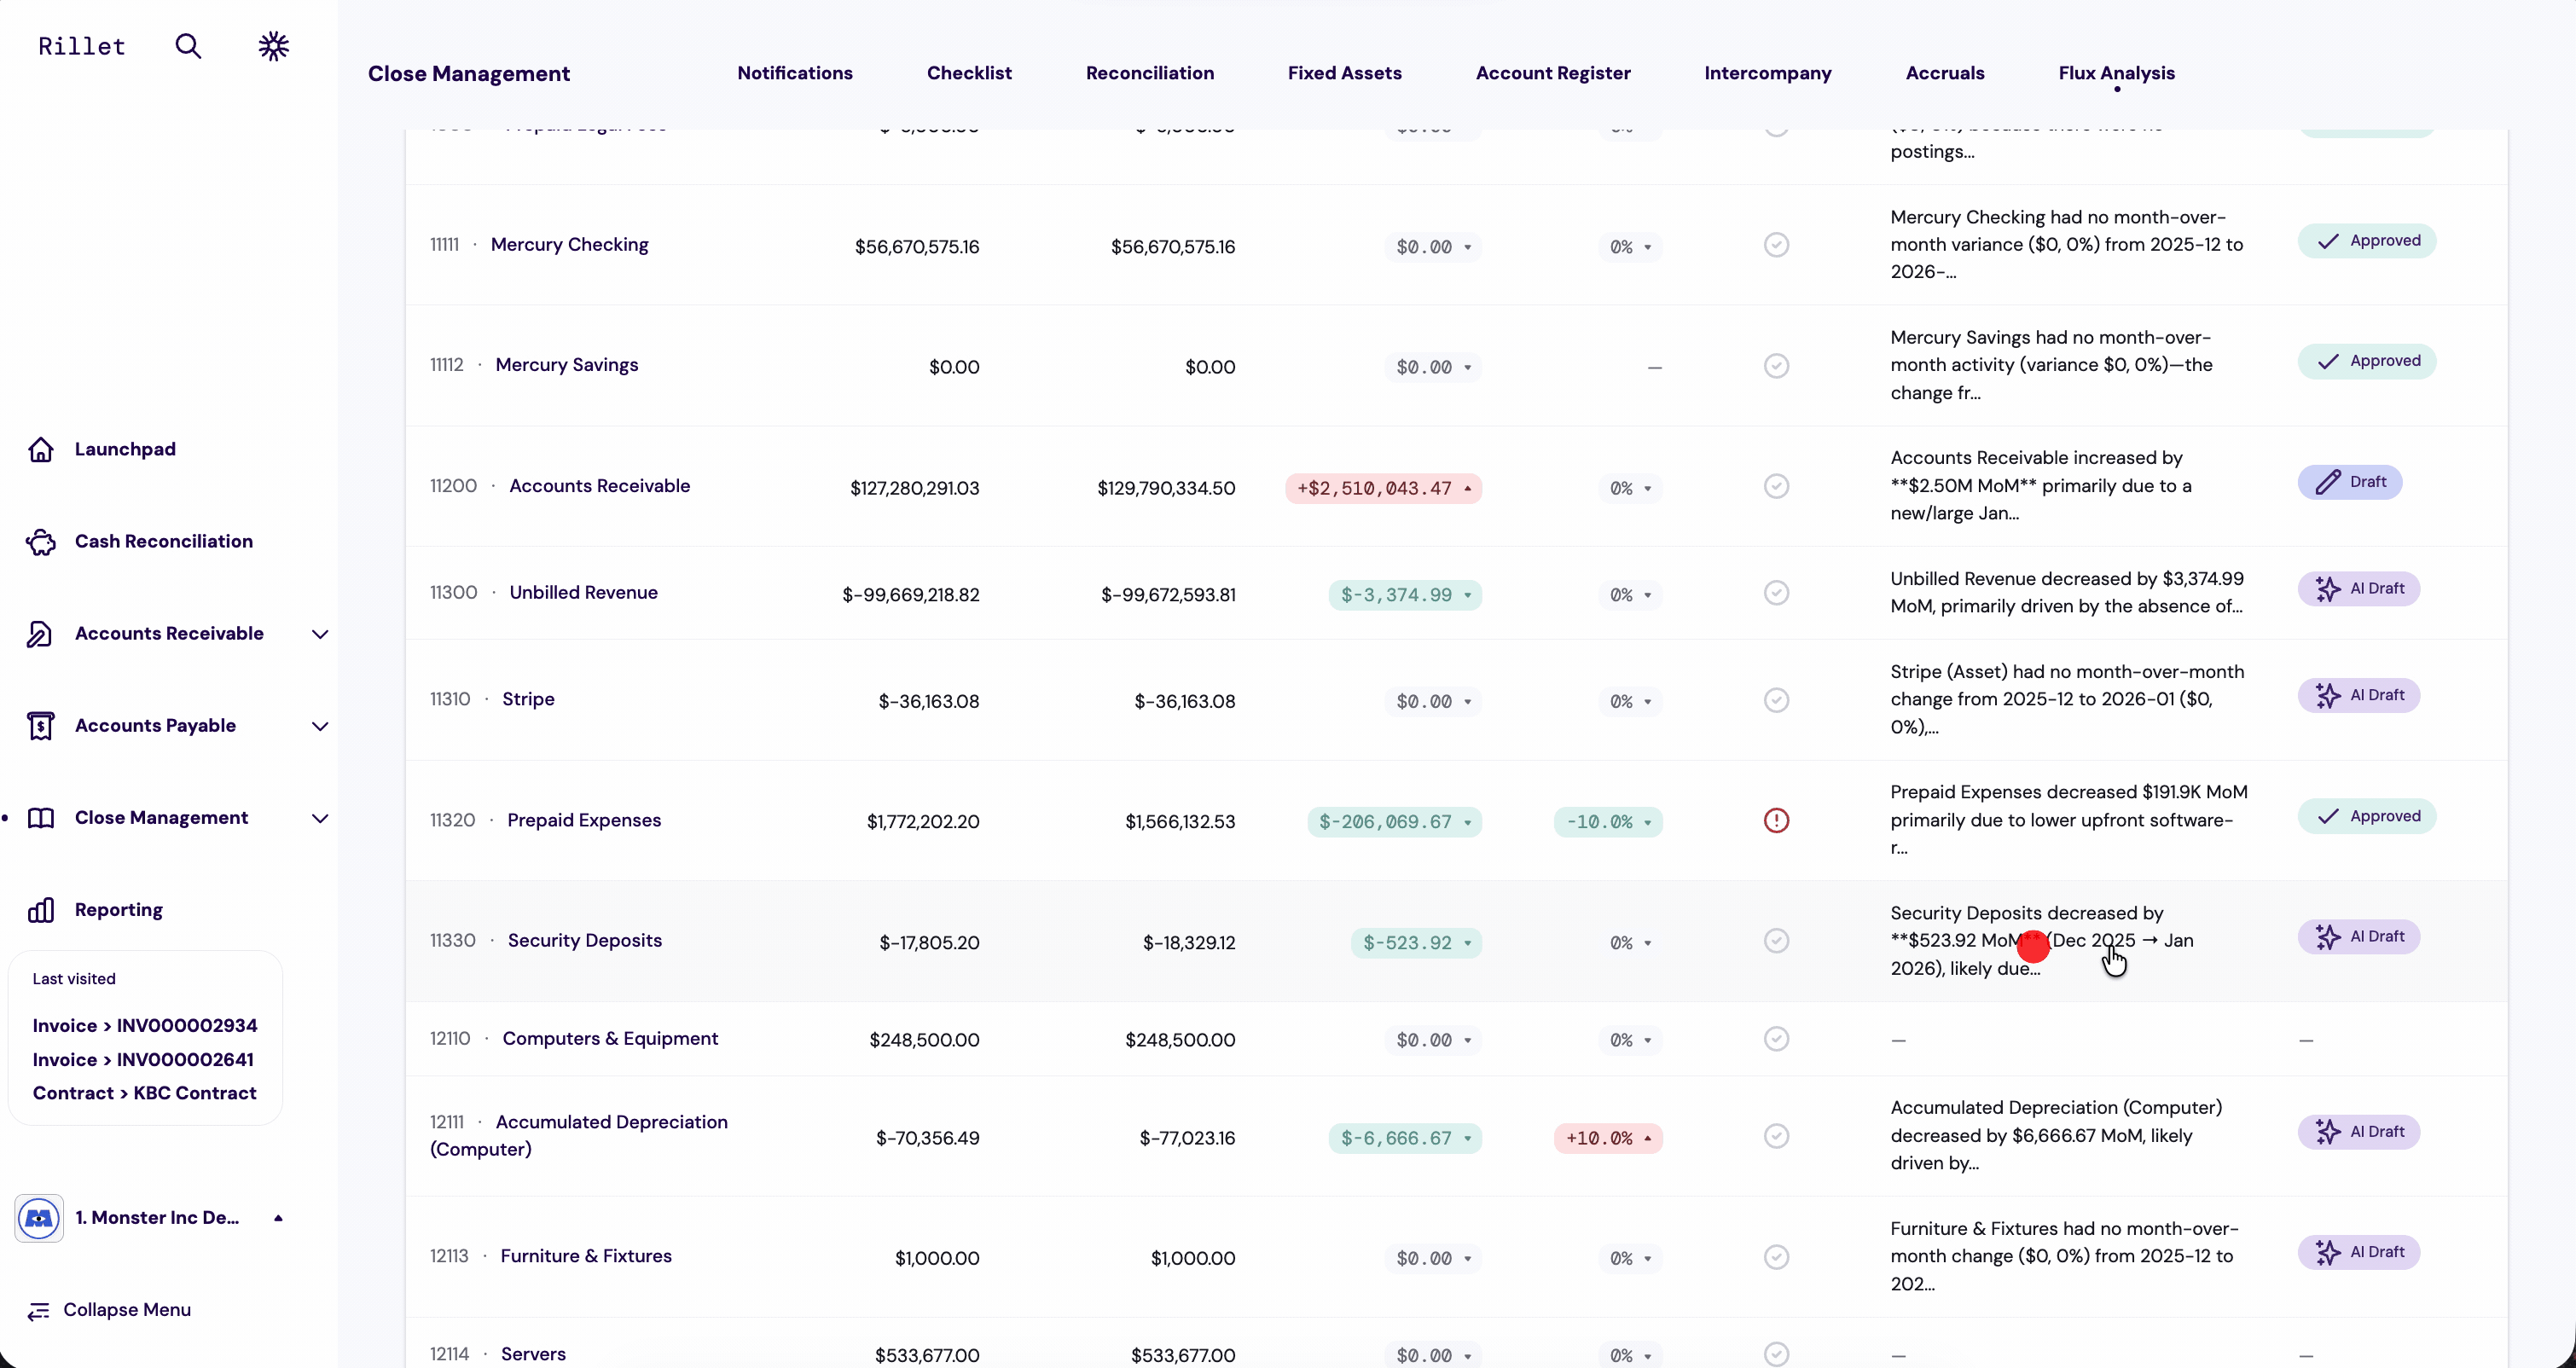The height and width of the screenshot is (1368, 2576).
Task: Open the Fixed Assets tab
Action: pos(1344,73)
